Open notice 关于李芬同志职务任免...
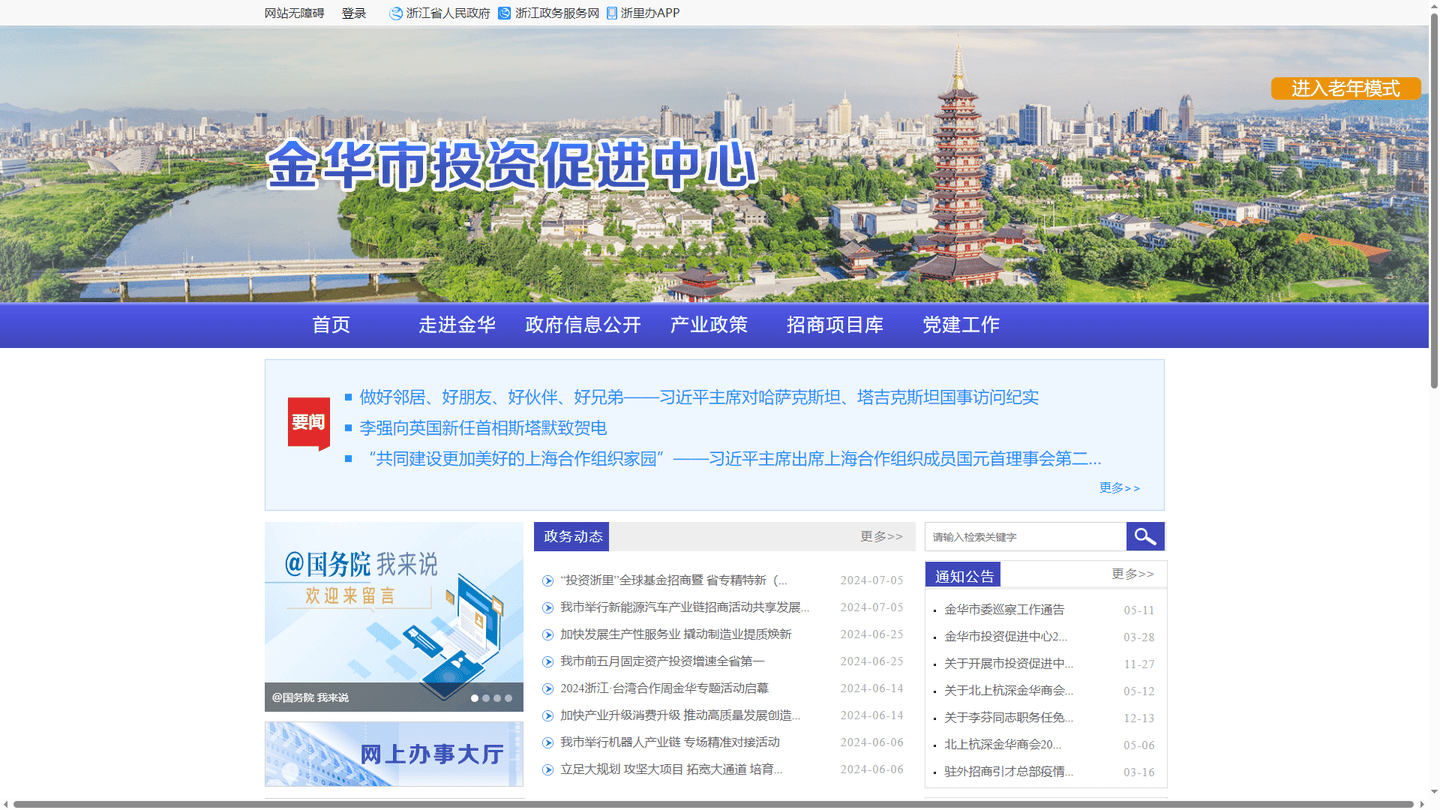Image resolution: width=1440 pixels, height=810 pixels. (1009, 717)
